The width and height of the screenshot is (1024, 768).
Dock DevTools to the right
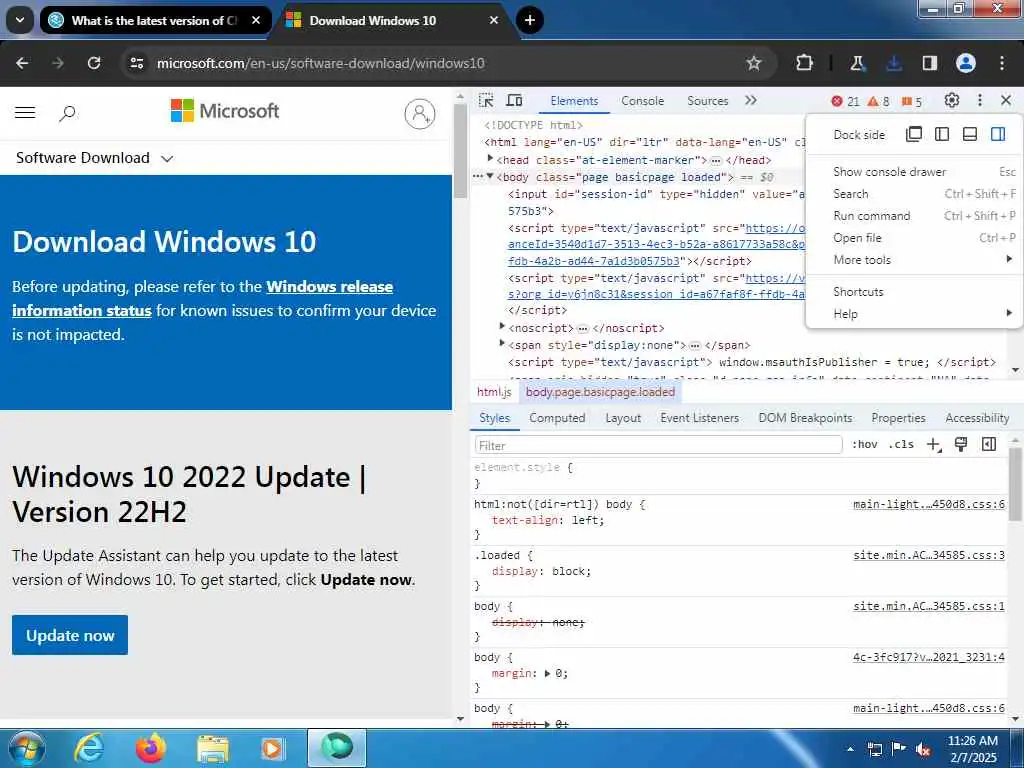(x=998, y=135)
